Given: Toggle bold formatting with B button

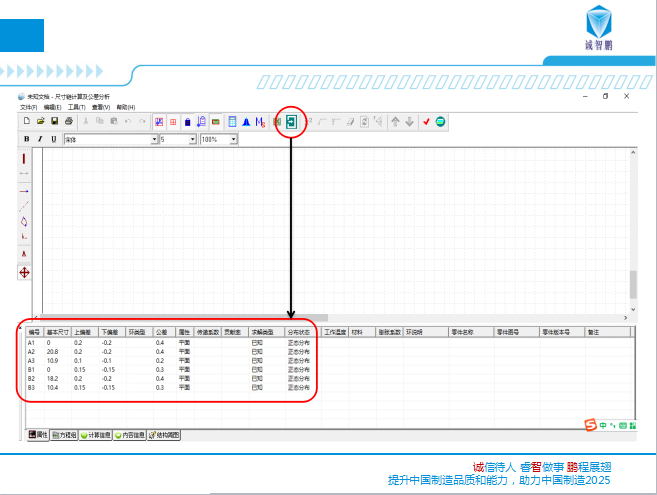Looking at the screenshot, I should pos(27,139).
